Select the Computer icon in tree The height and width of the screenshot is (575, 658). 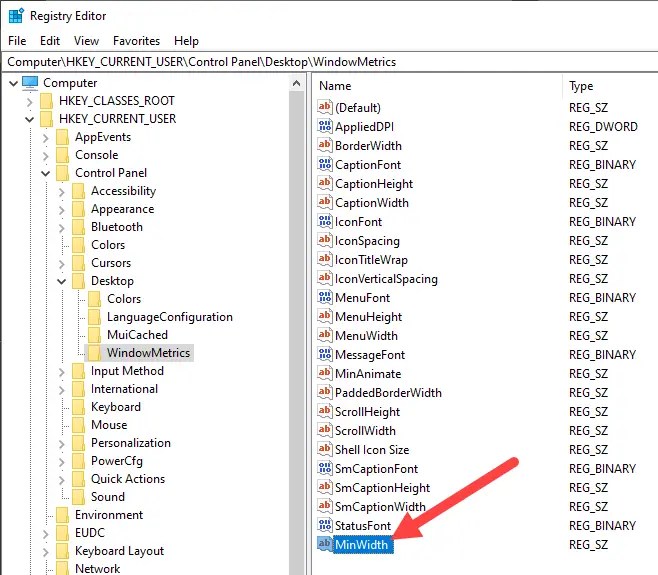(30, 83)
